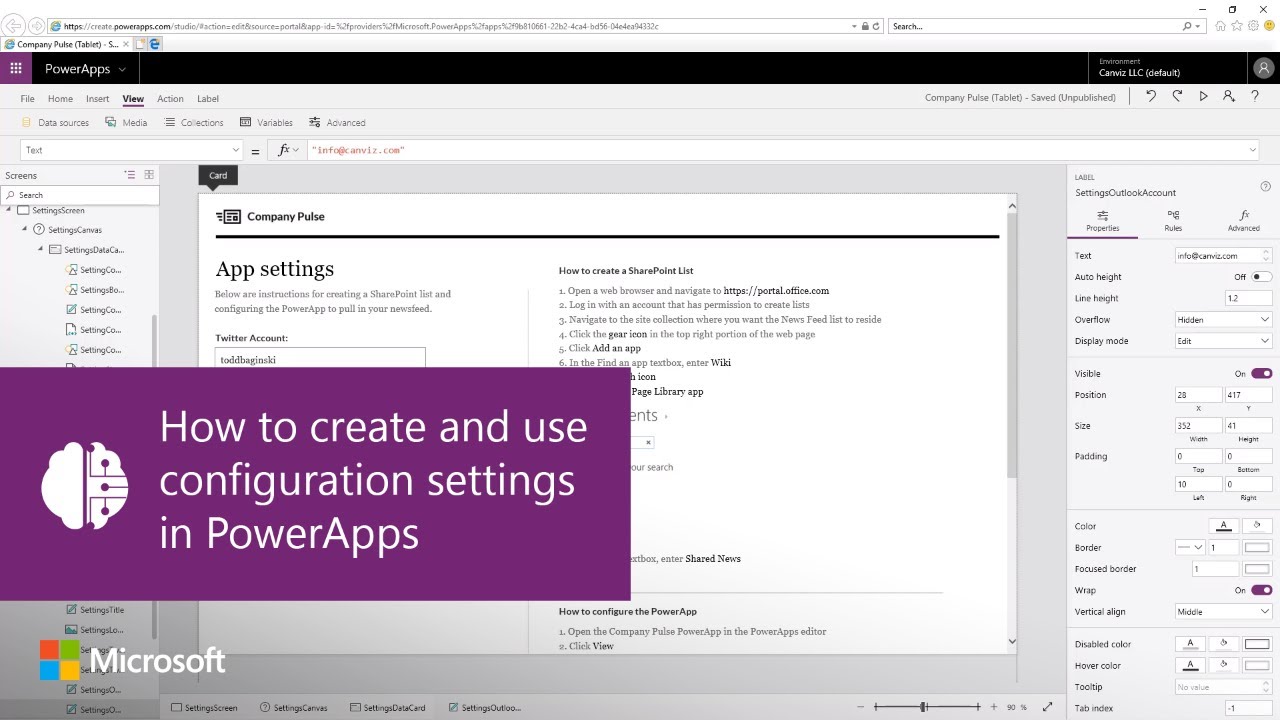Open browser favorites star icon
Screen dimensions: 1280x720
click(x=1237, y=26)
